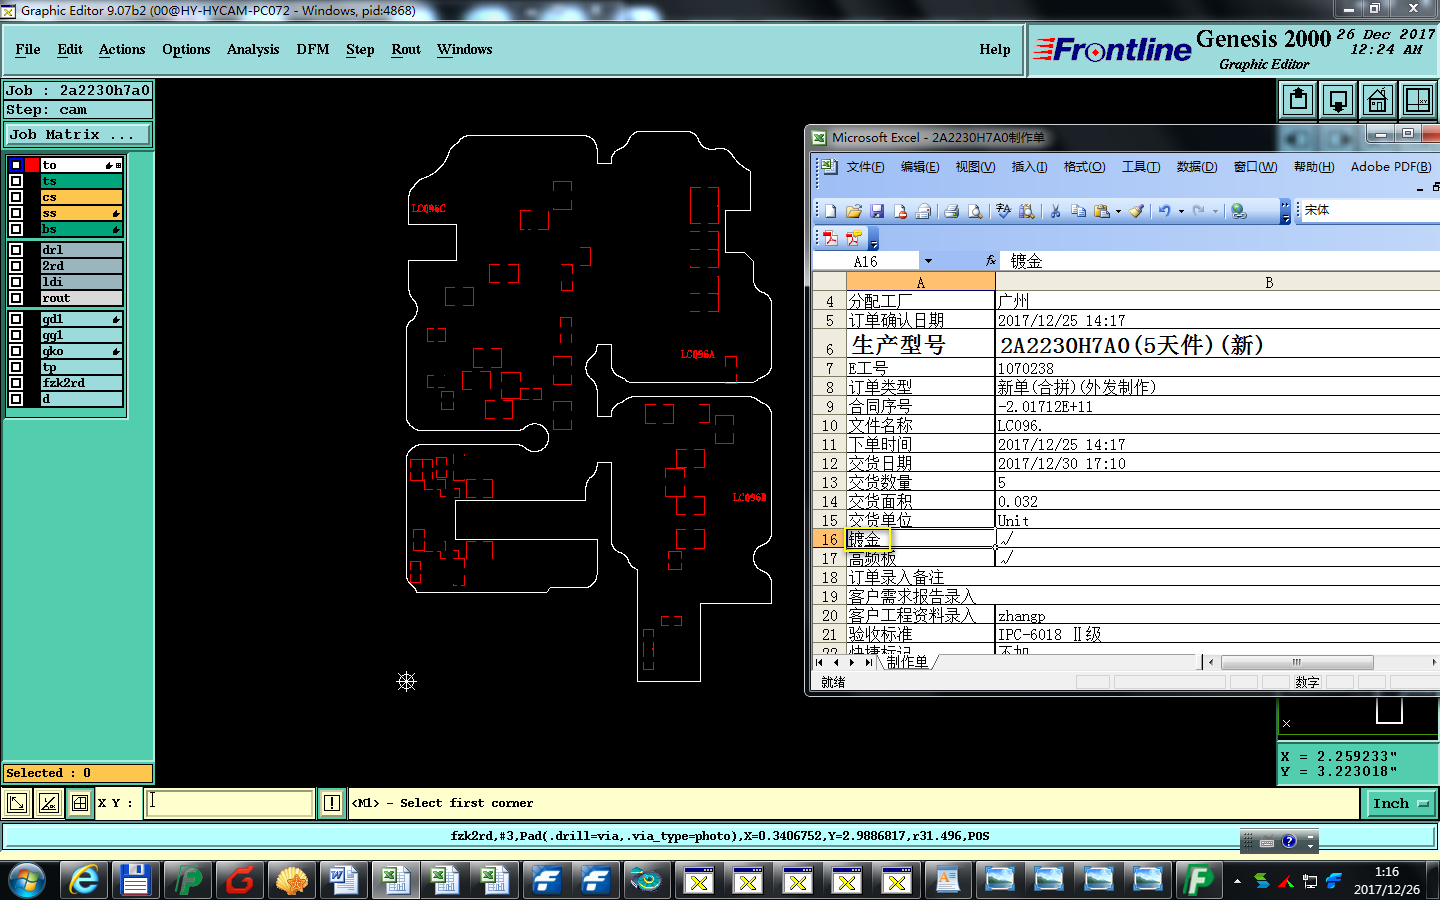Click the first Adobe PDF convert icon
Viewport: 1440px width, 900px height.
[x=830, y=238]
